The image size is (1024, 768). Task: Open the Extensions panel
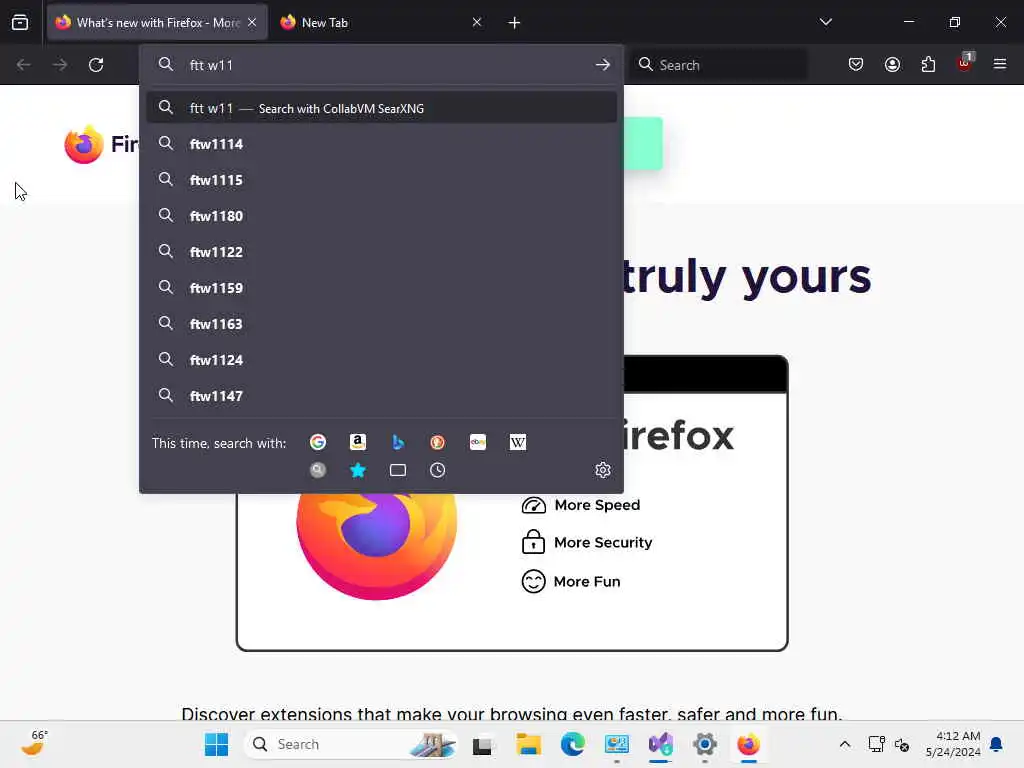point(928,64)
